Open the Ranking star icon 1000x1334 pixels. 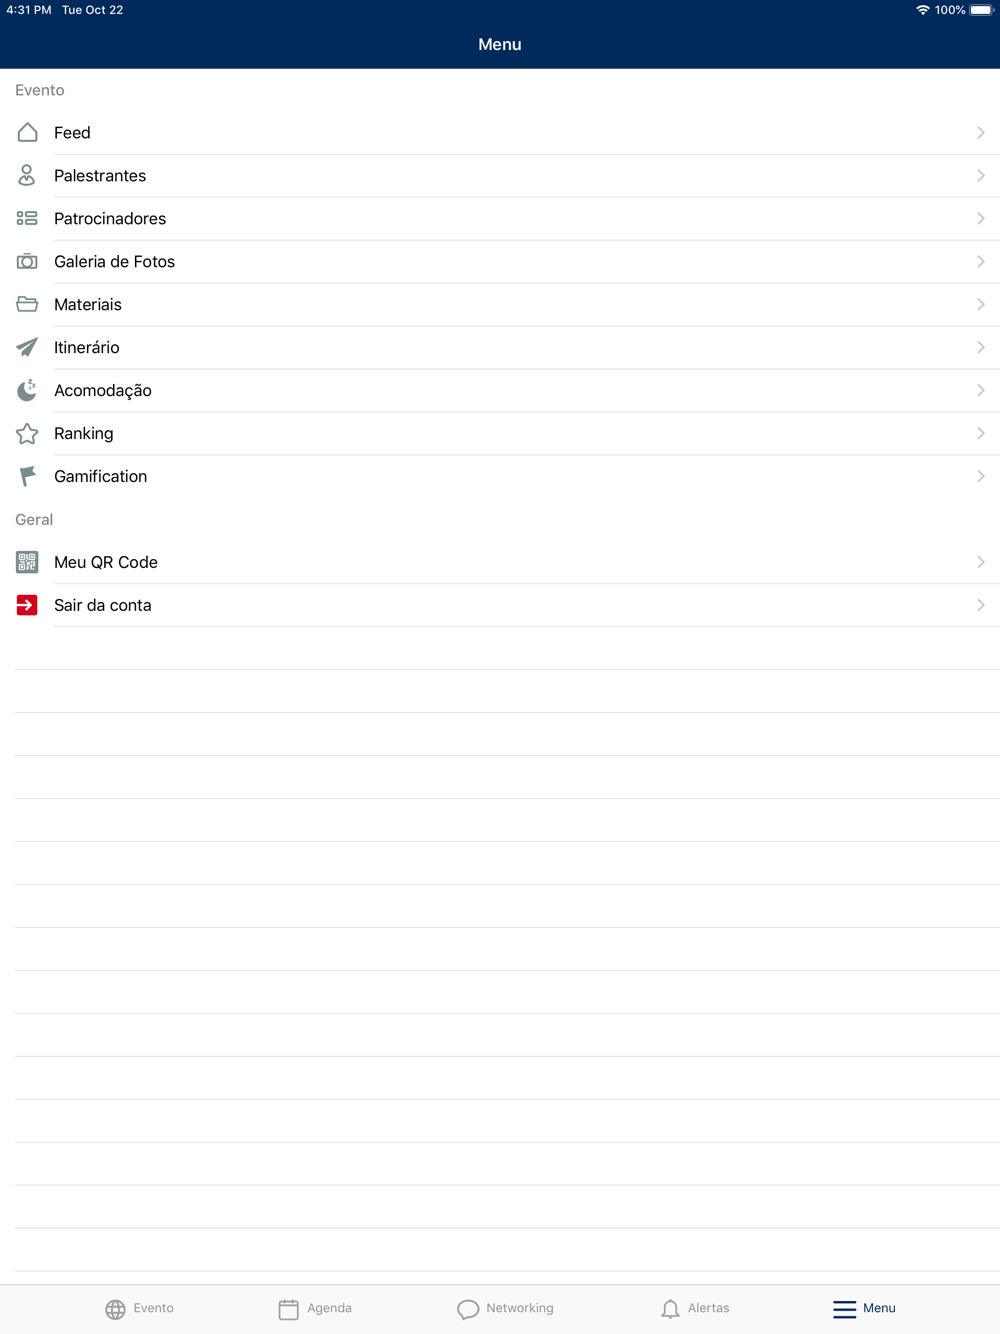(x=27, y=433)
